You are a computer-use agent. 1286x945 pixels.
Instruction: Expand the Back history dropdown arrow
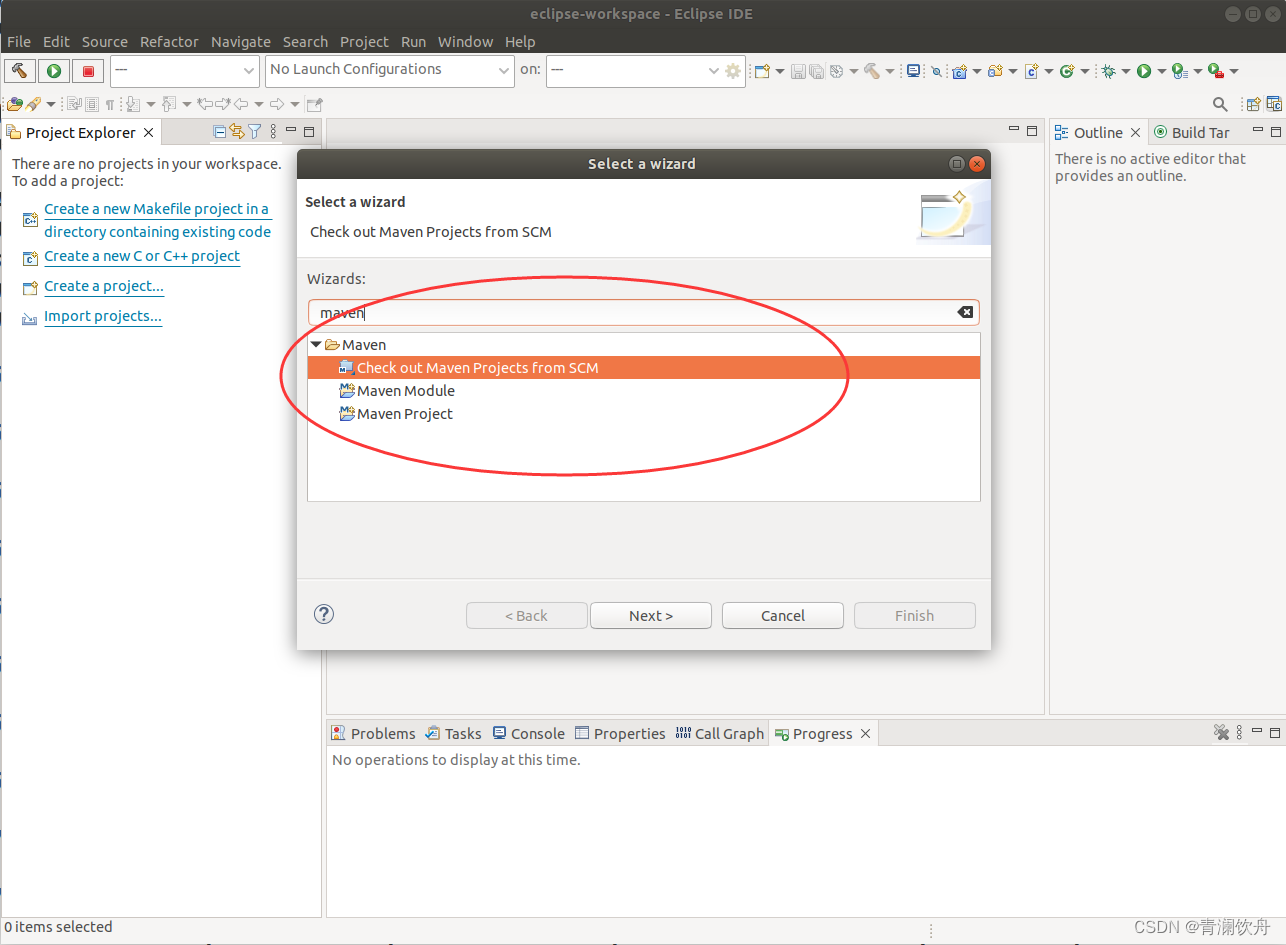[259, 104]
